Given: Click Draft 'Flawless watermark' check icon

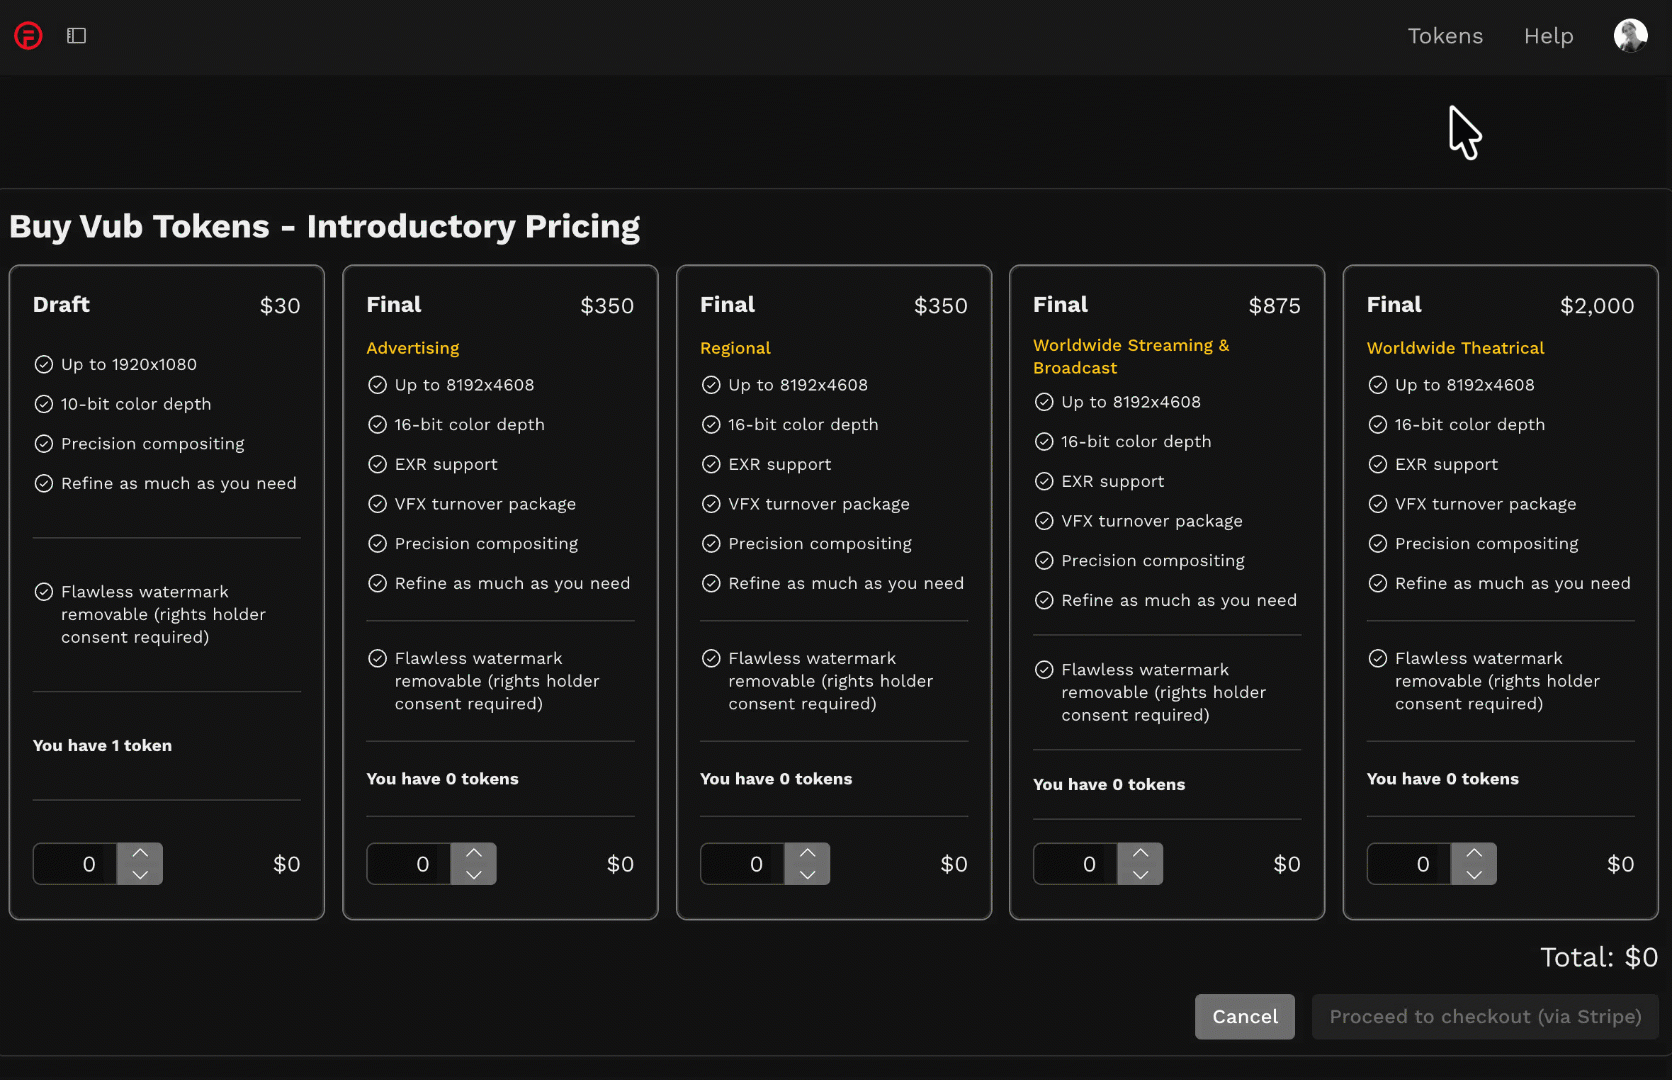Looking at the screenshot, I should click(x=44, y=592).
